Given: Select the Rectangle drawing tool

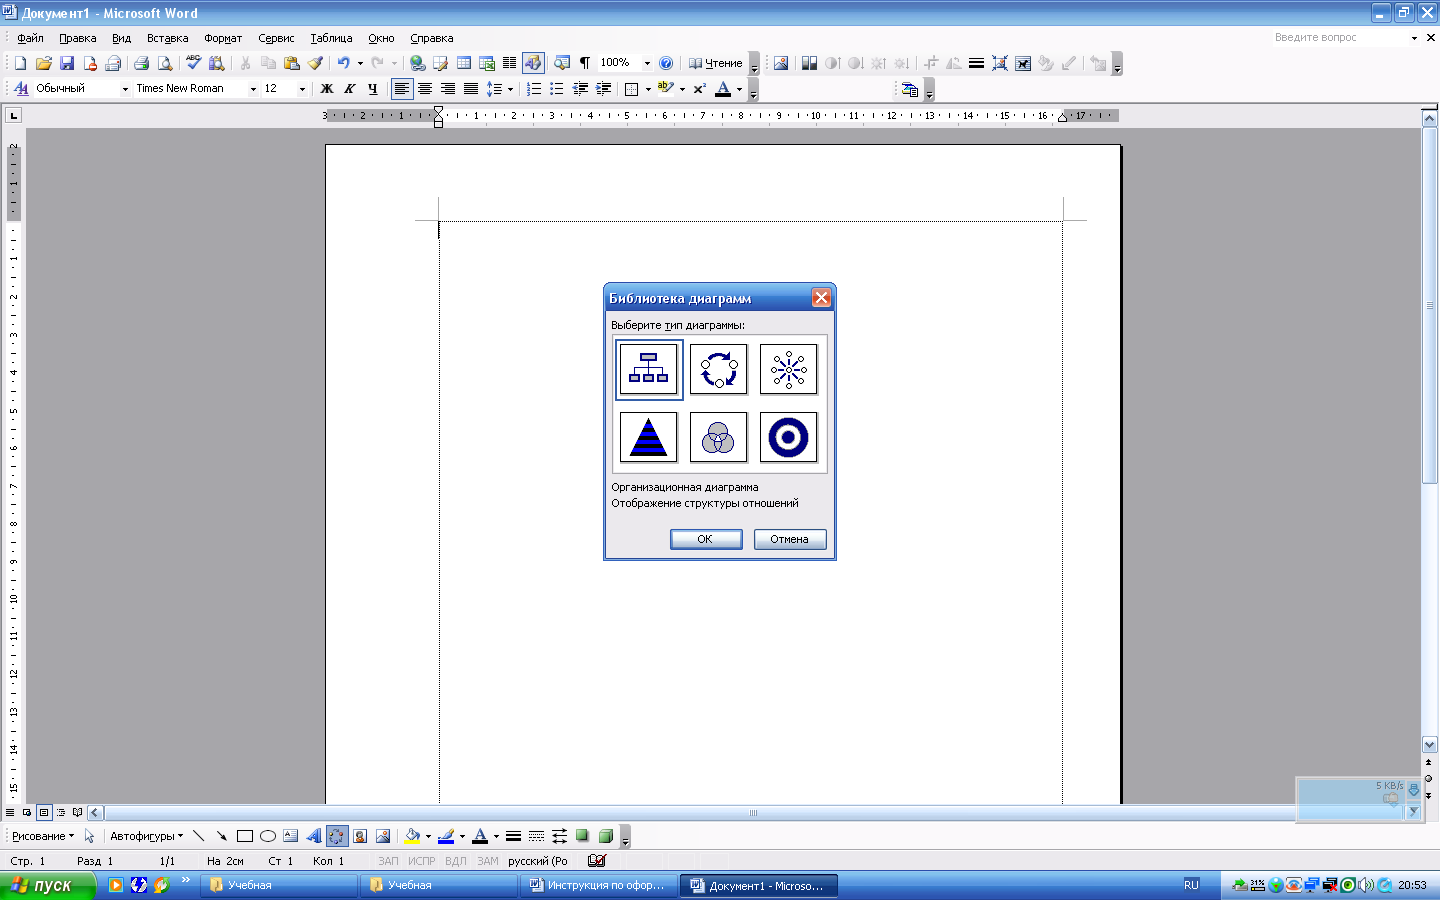Looking at the screenshot, I should pyautogui.click(x=244, y=836).
